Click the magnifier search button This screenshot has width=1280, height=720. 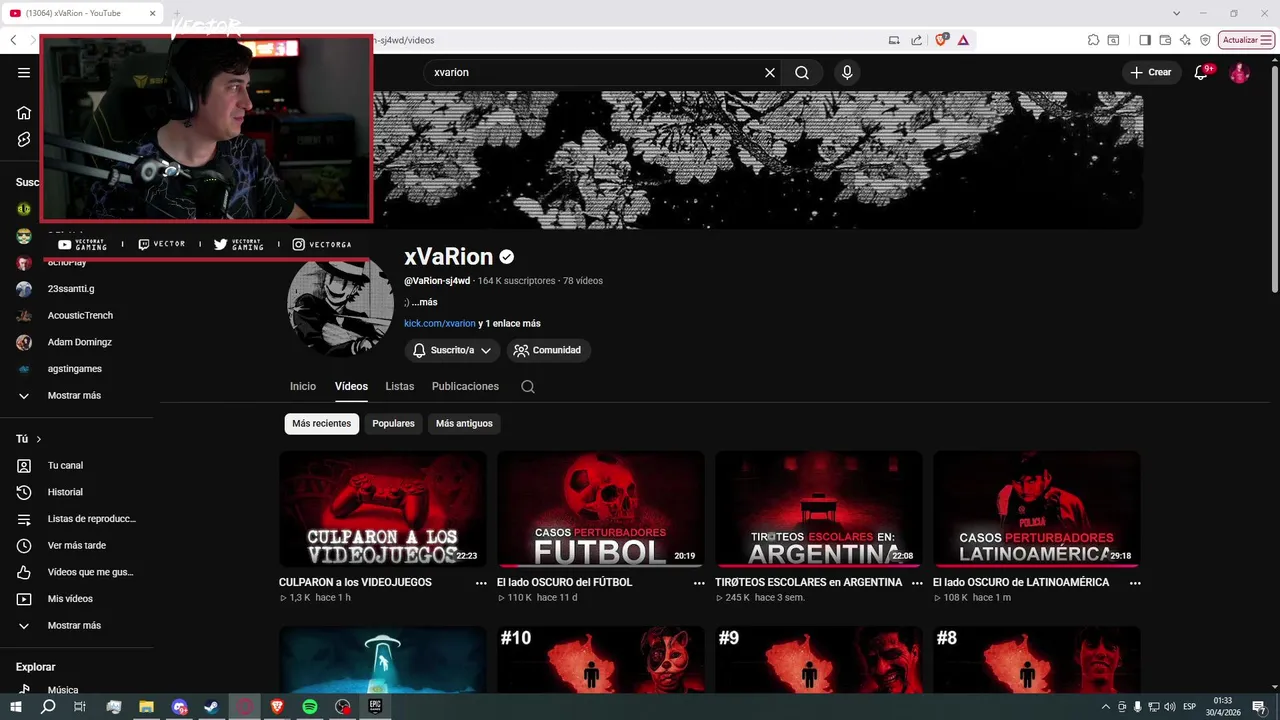click(x=802, y=72)
